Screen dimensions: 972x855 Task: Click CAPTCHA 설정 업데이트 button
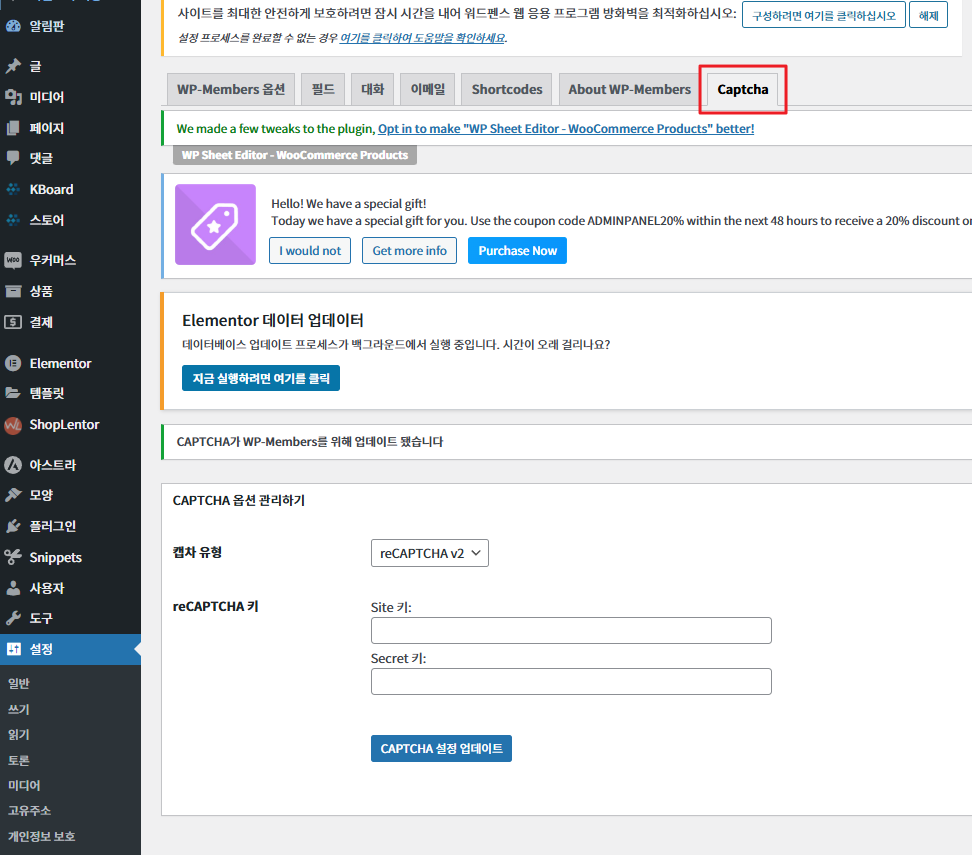441,748
